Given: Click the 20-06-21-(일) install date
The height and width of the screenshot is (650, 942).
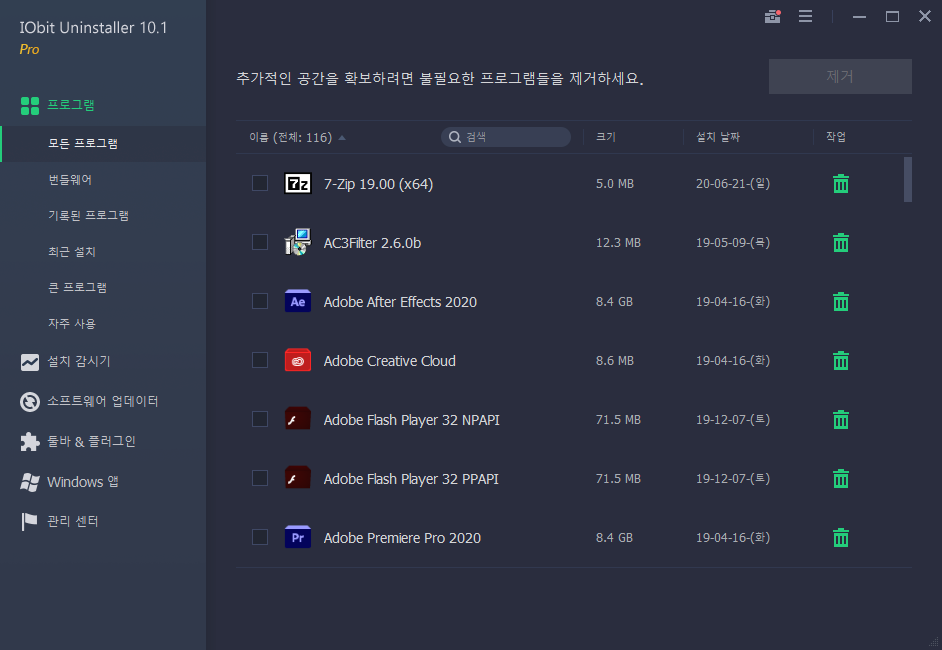Looking at the screenshot, I should click(733, 183).
